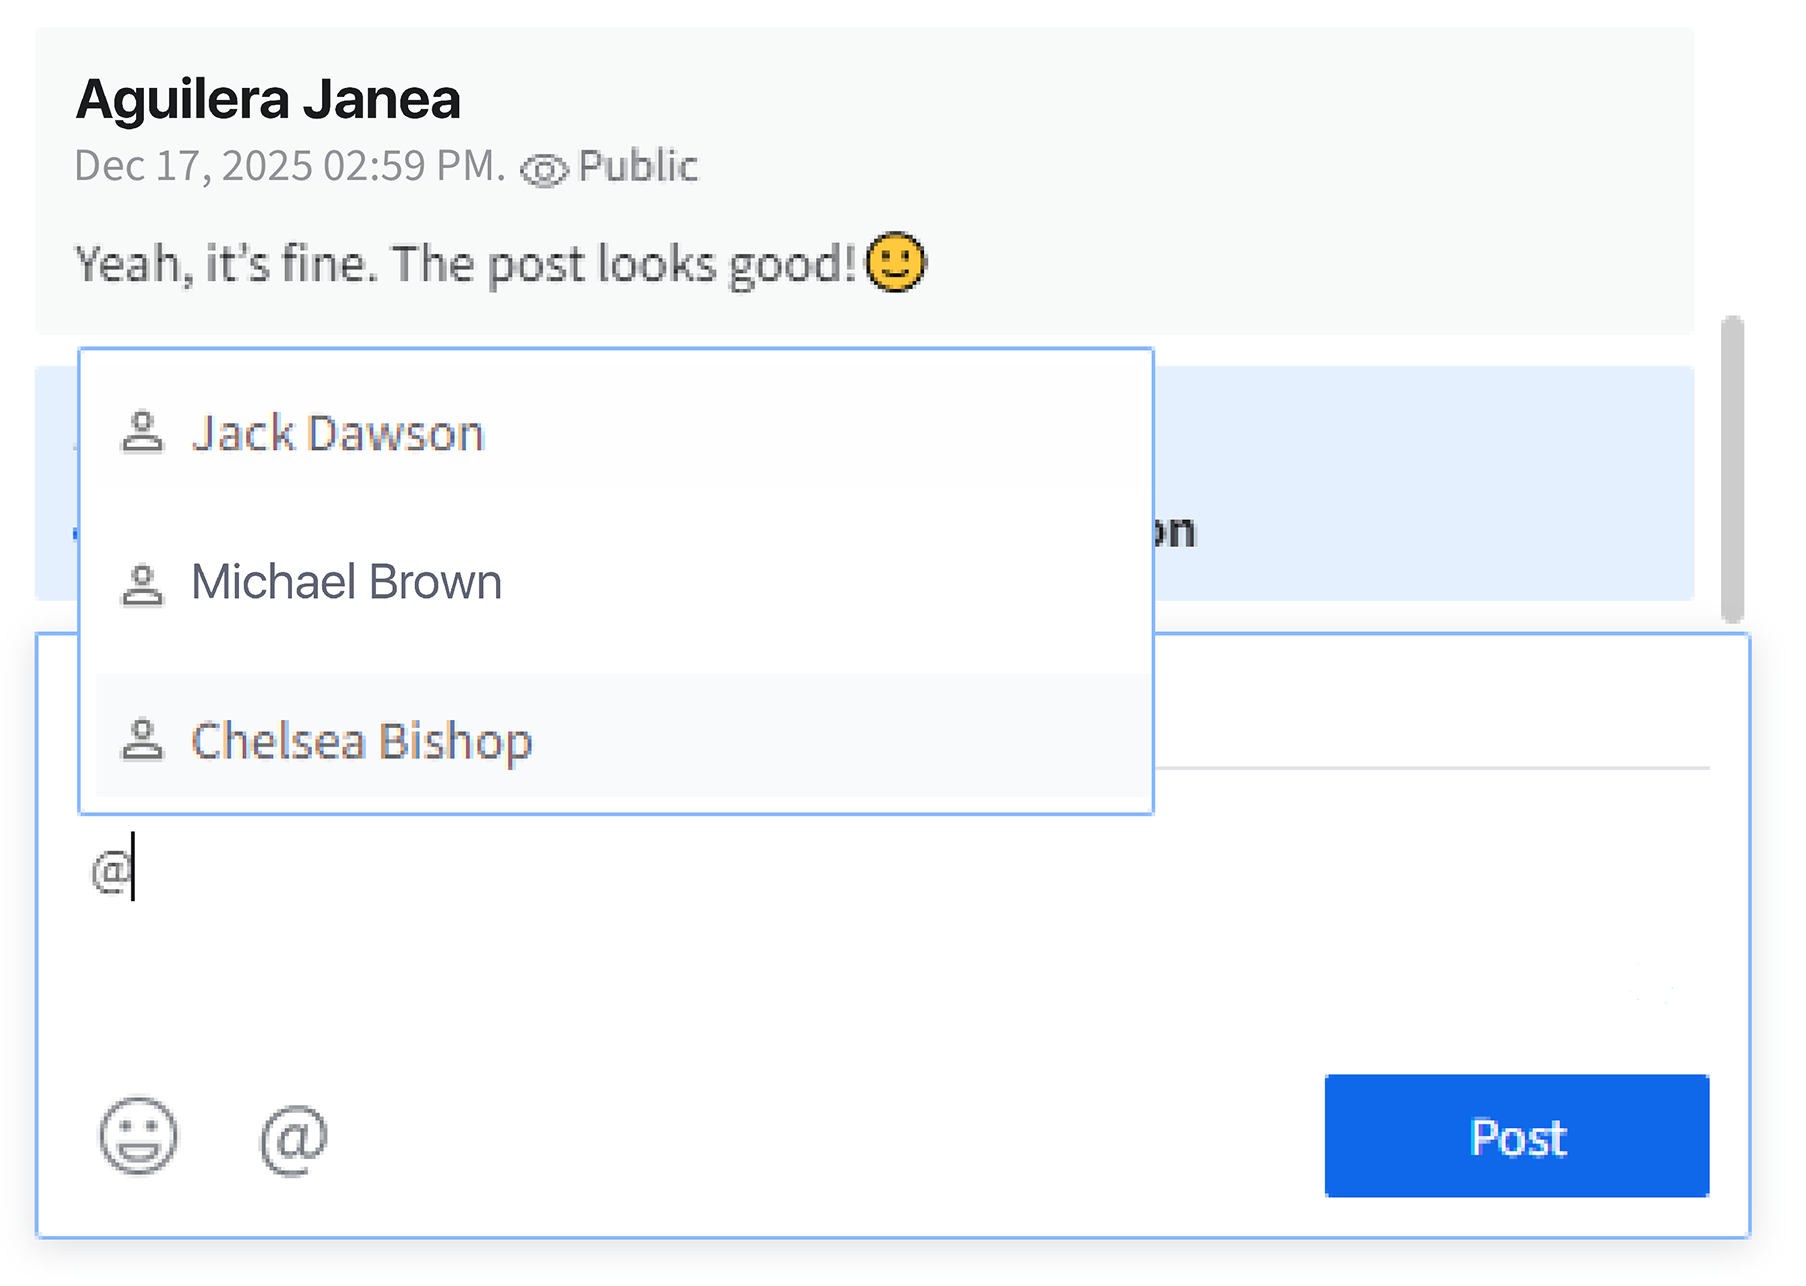1806x1286 pixels.
Task: Click the @ mention toolbar icon
Action: coord(293,1139)
